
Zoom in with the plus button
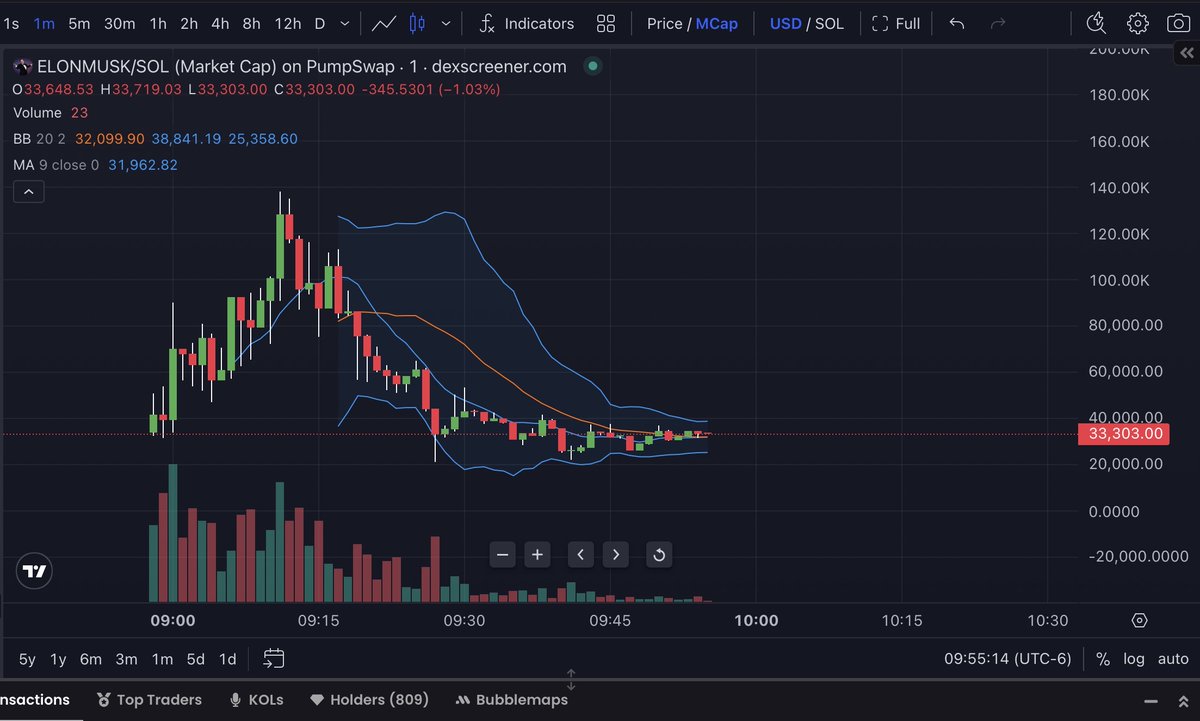(538, 554)
